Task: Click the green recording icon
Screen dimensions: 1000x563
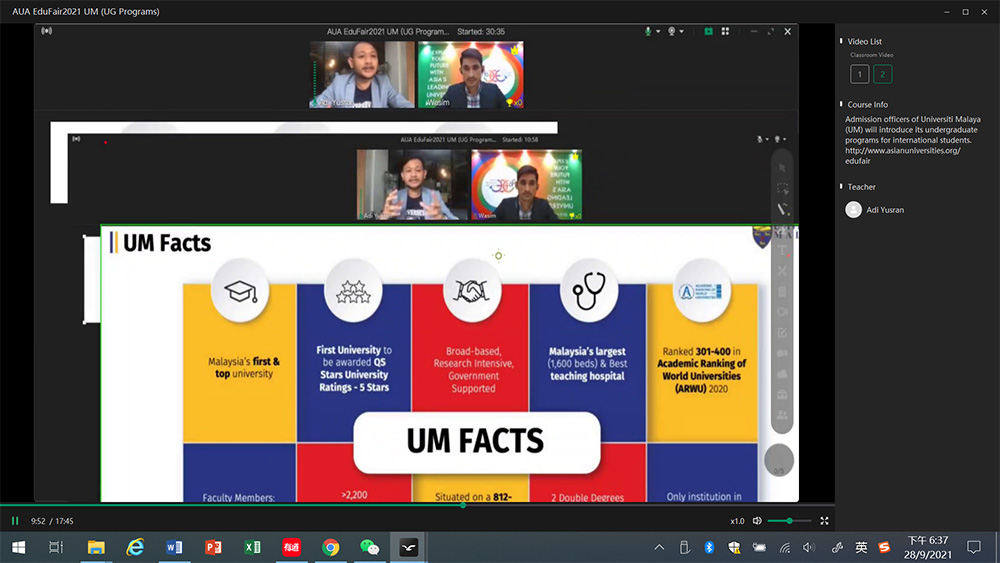Action: tap(709, 31)
